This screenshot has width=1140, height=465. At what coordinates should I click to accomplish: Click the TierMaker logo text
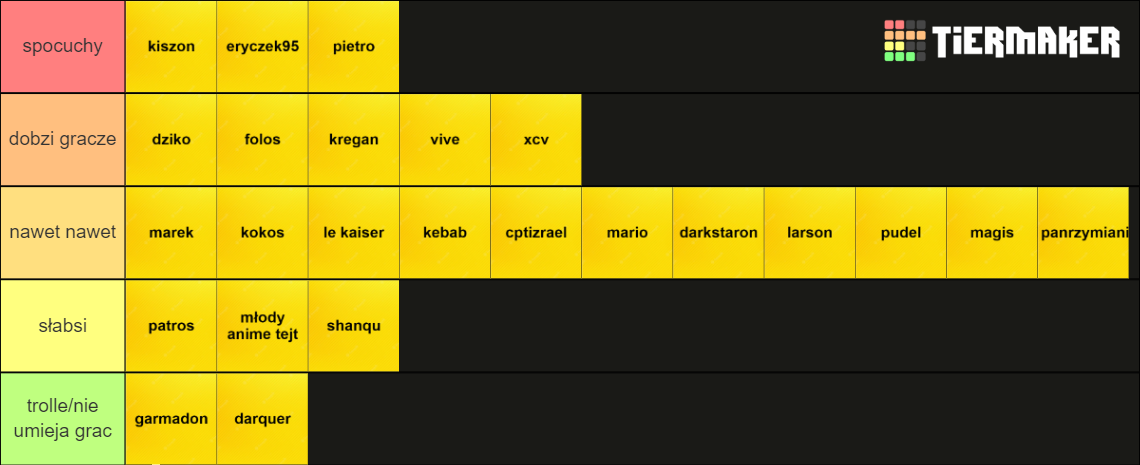click(1027, 41)
